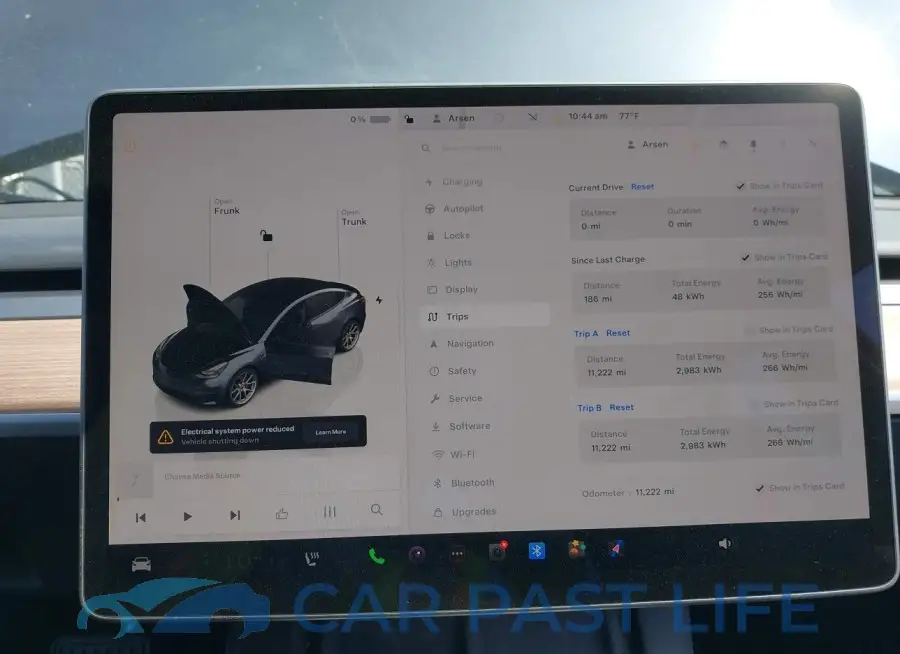Viewport: 900px width, 654px height.
Task: Enable Show in Trips Card for Trip A
Action: click(x=789, y=330)
